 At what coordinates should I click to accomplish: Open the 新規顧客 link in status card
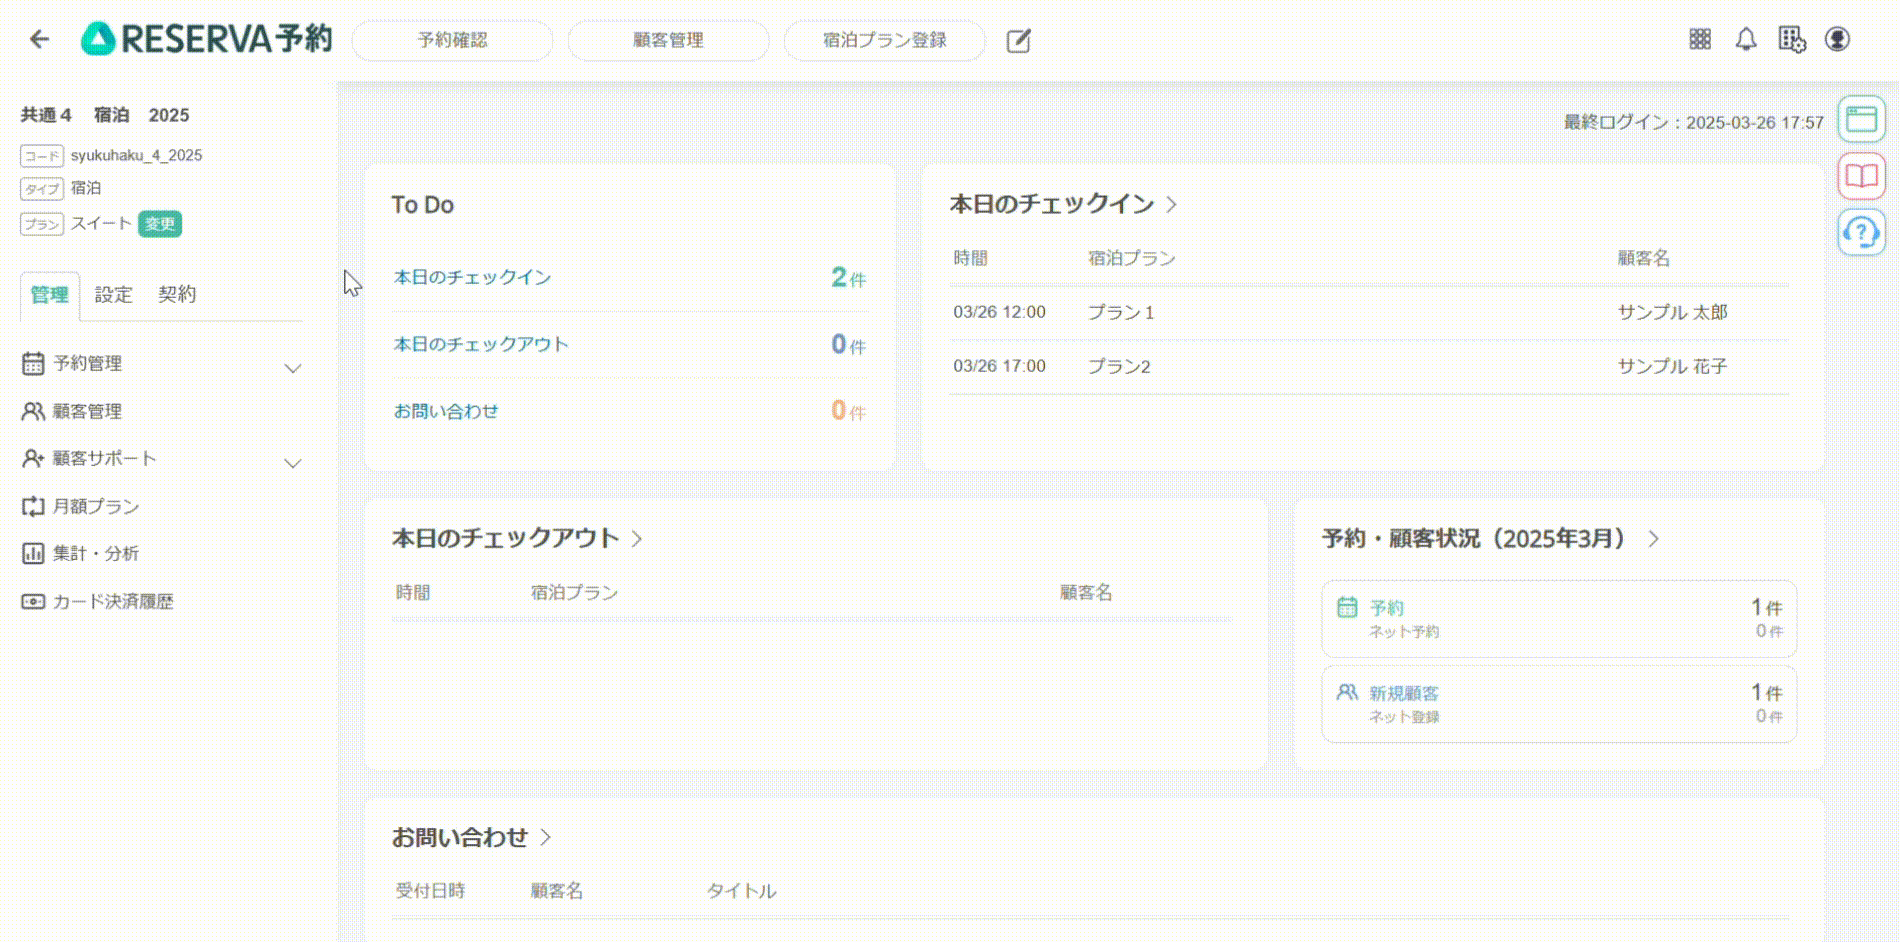click(1404, 693)
